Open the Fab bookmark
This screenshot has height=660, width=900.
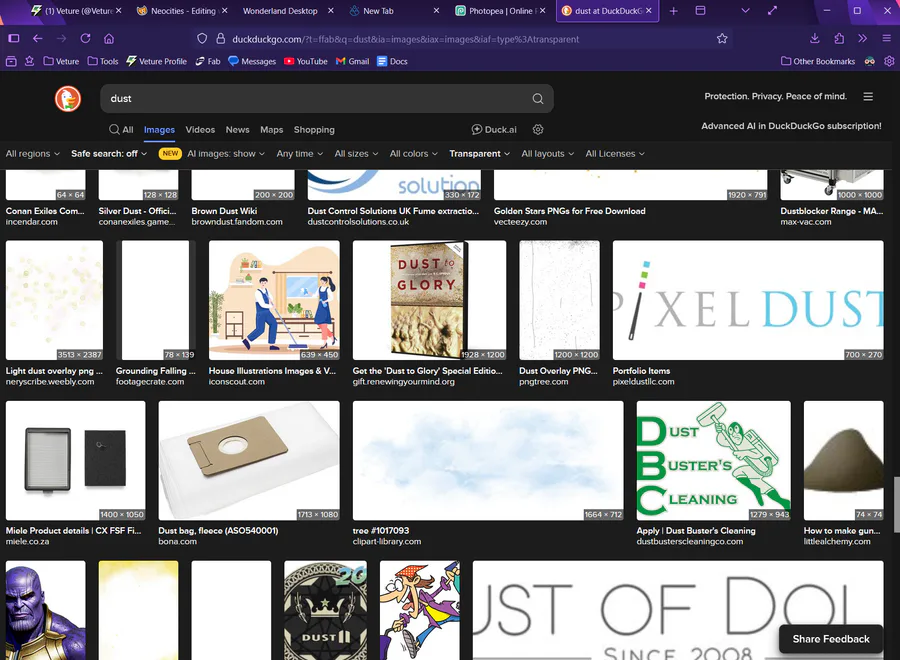click(208, 61)
